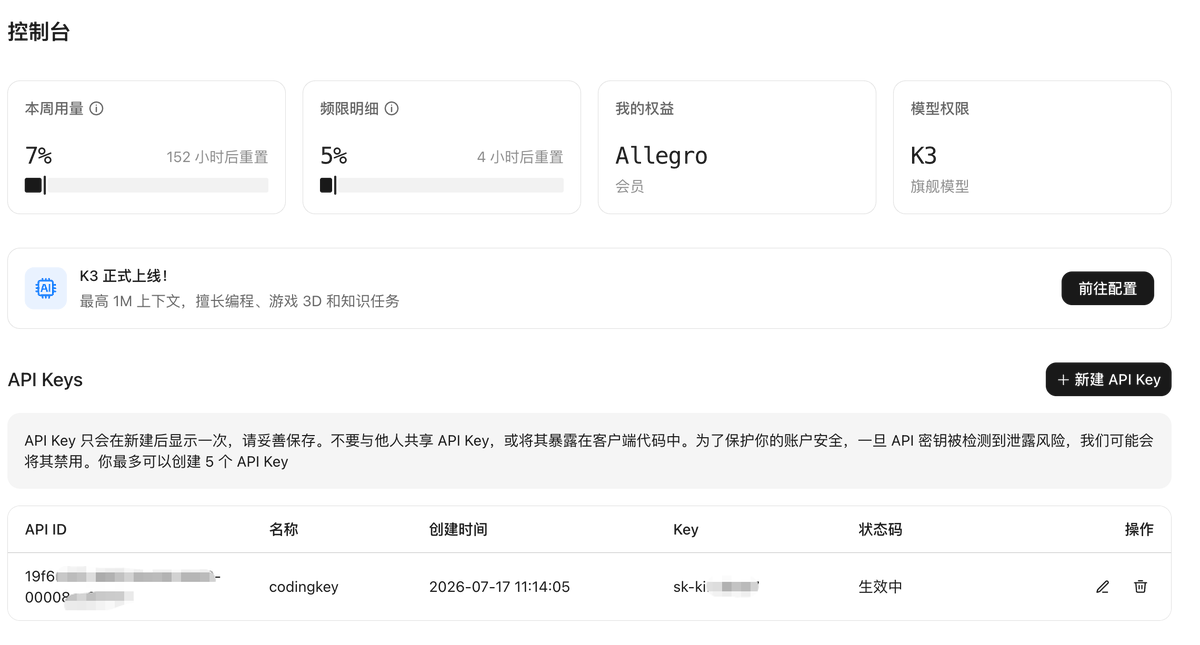Click the 创建时间 column header
The width and height of the screenshot is (1200, 645).
point(458,529)
